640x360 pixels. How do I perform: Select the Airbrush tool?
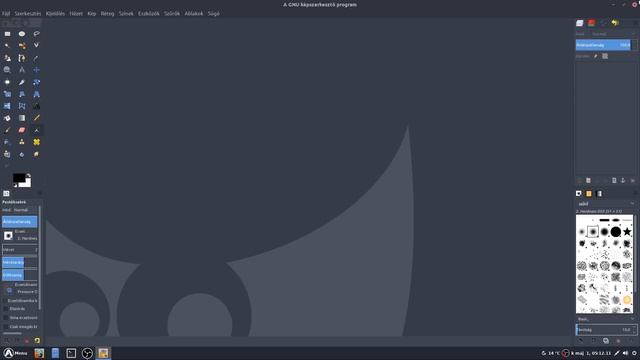point(36,130)
